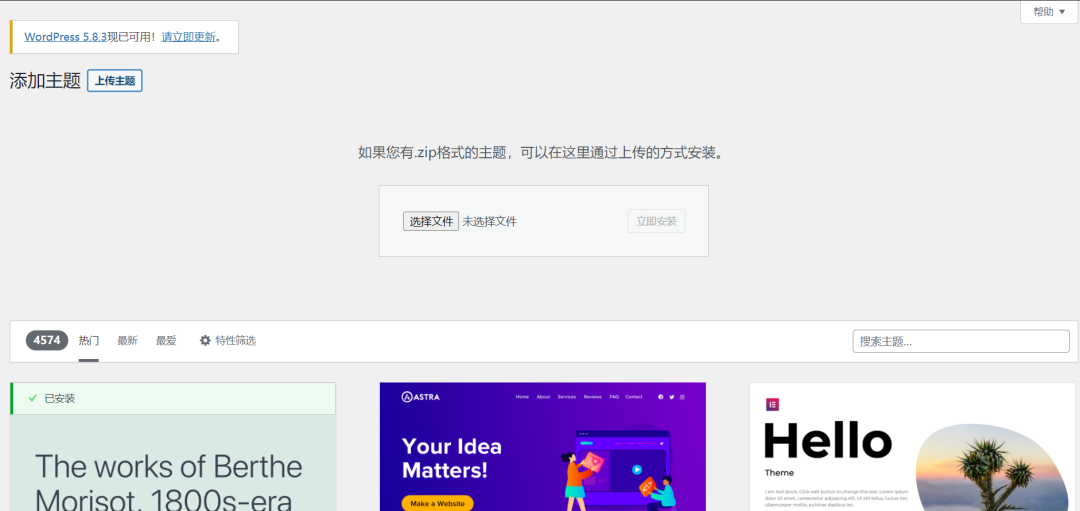The width and height of the screenshot is (1080, 511).
Task: Click the Twitter icon in Astra preview
Action: [672, 397]
